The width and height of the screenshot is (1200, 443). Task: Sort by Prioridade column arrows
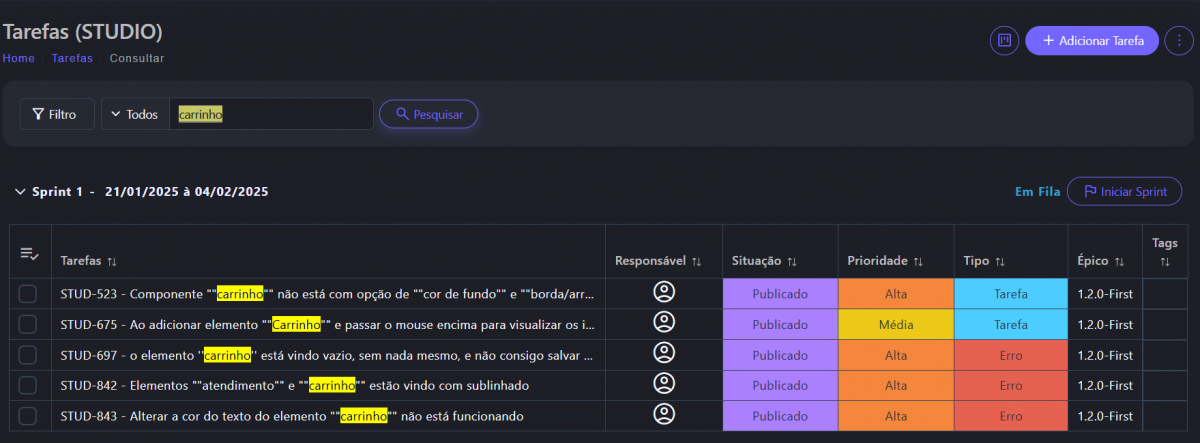coord(916,261)
